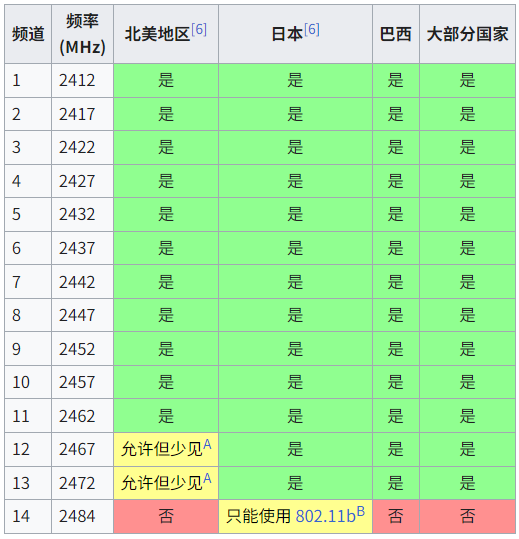The image size is (519, 539).
Task: Click channel number 14 cell
Action: pos(28,517)
